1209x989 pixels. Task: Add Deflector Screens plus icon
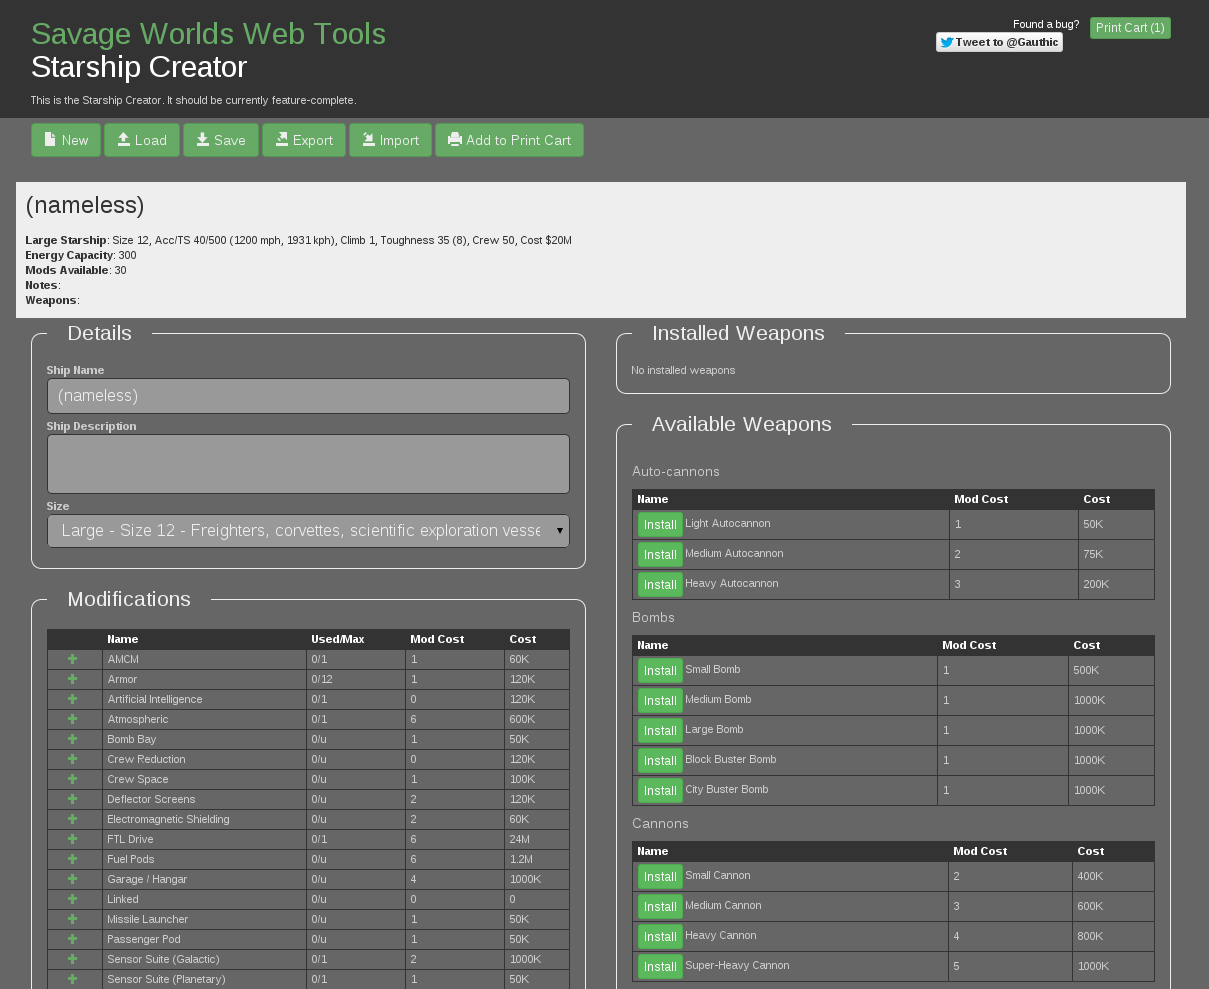point(72,799)
